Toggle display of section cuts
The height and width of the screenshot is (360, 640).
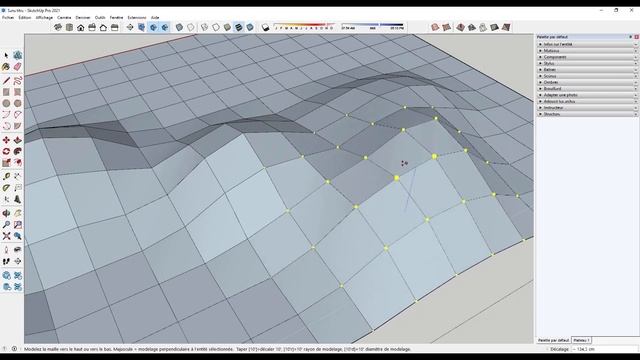153,27
